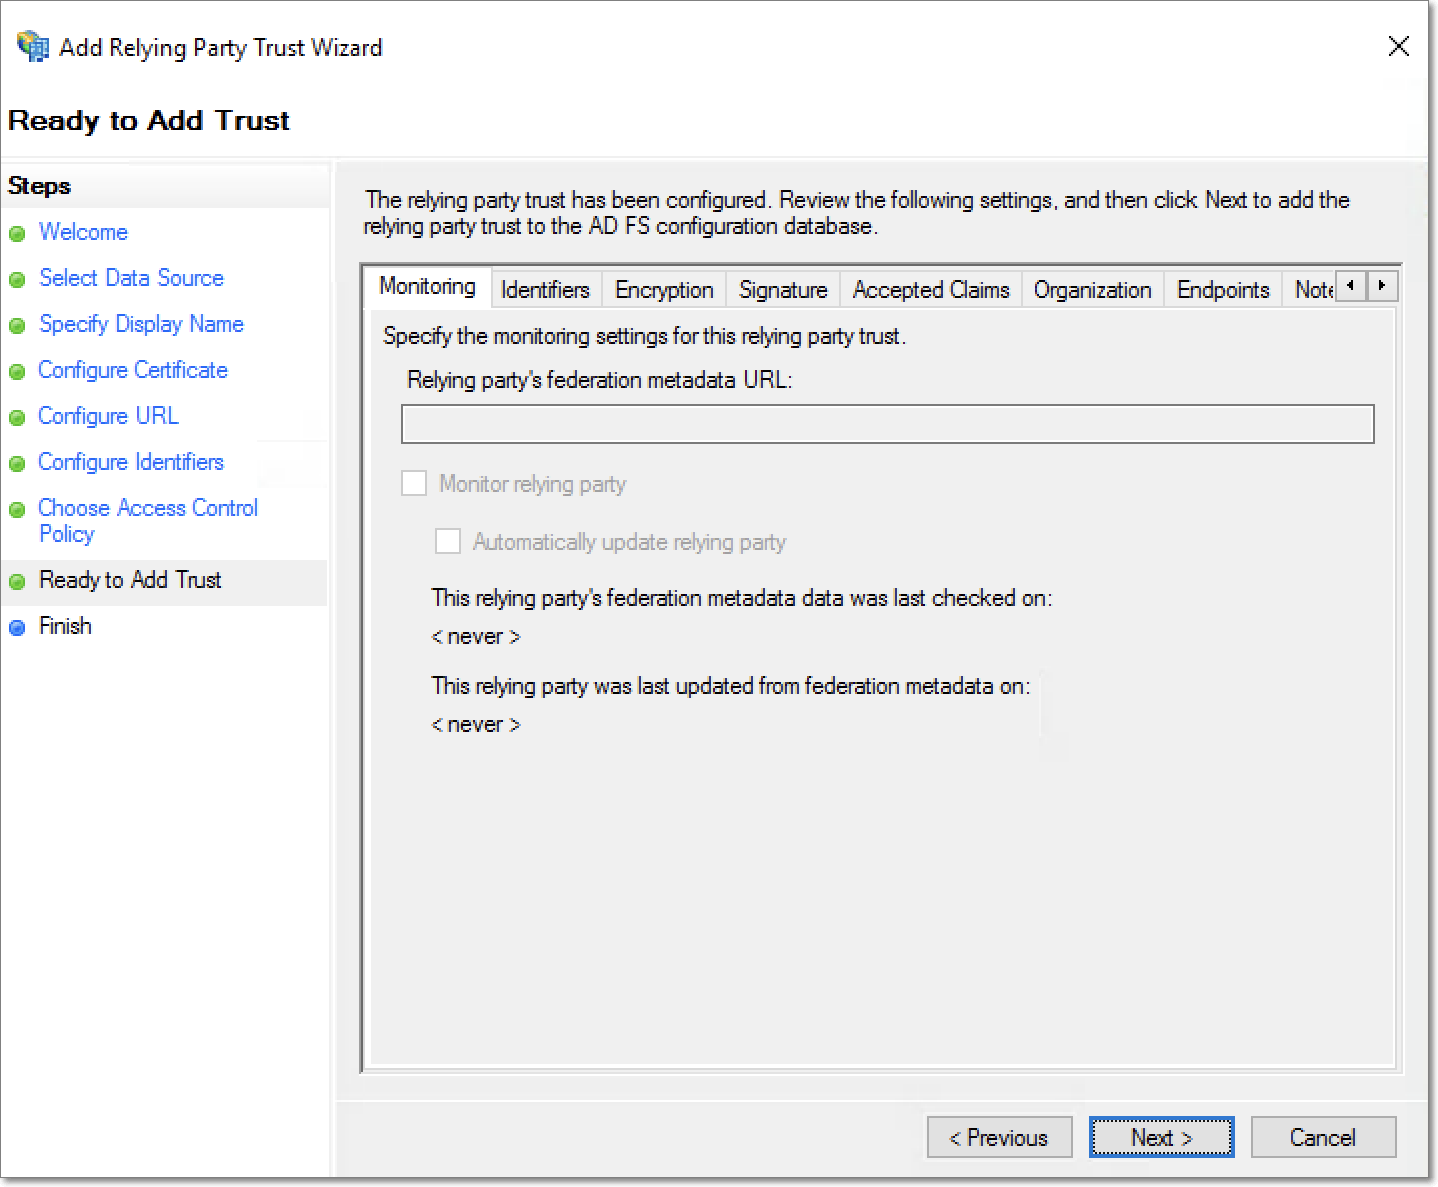The height and width of the screenshot is (1187, 1438).
Task: Click the federation metadata URL field
Action: point(887,424)
